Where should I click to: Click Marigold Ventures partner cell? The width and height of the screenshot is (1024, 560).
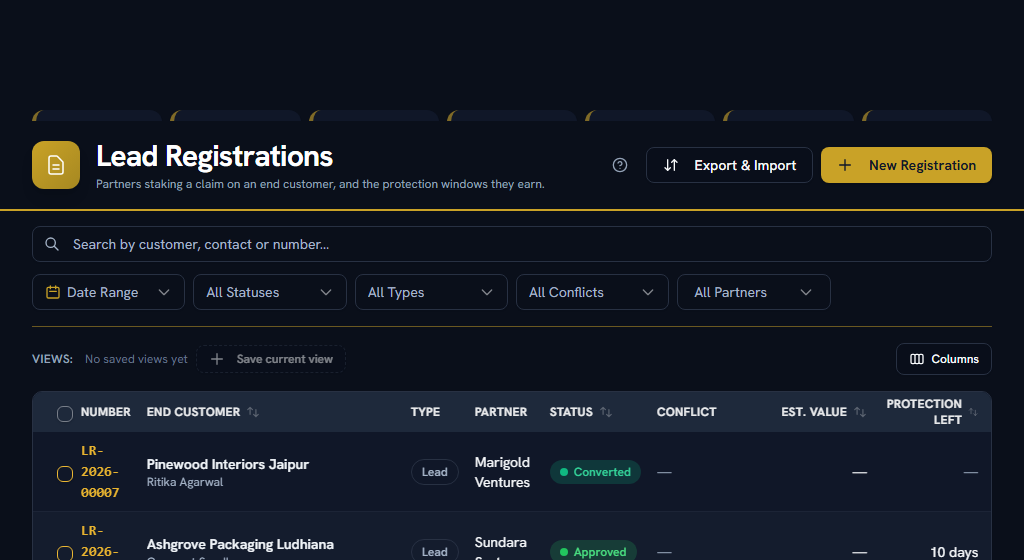[x=502, y=472]
